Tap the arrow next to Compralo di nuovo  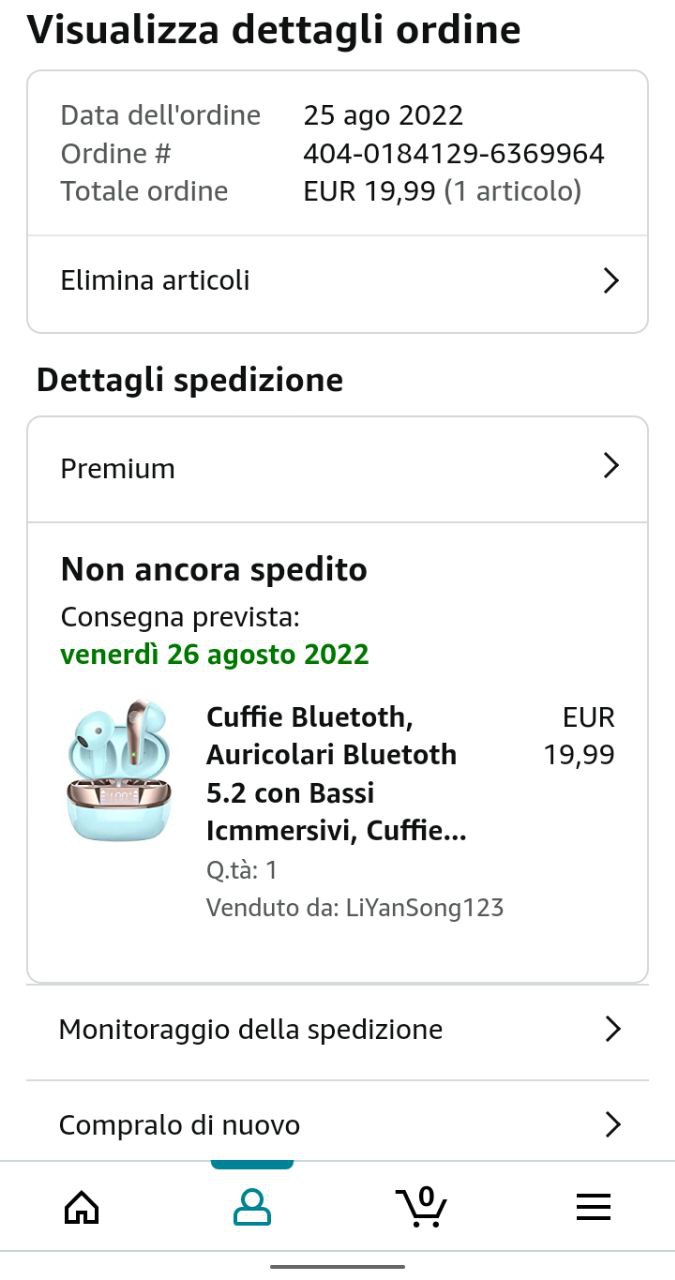click(613, 1125)
